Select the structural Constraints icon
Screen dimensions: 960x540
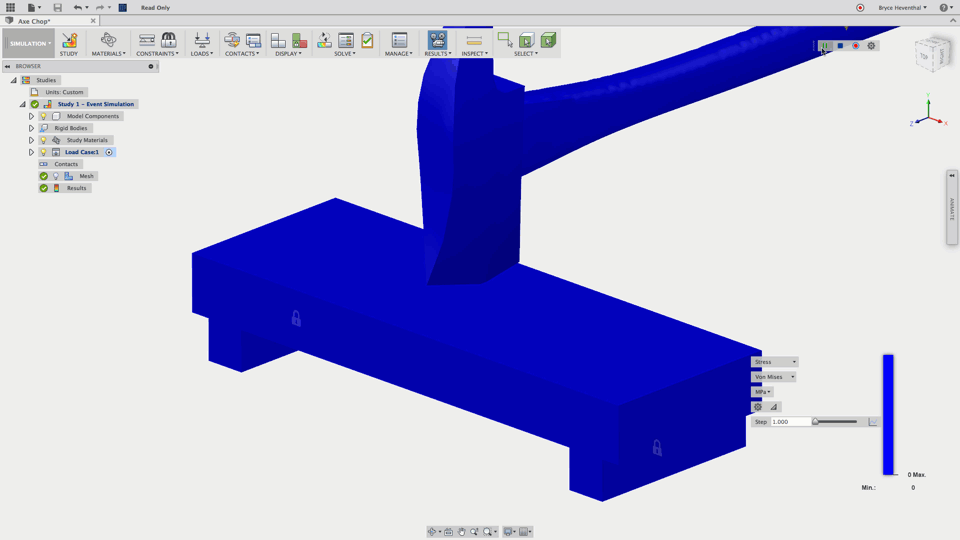pyautogui.click(x=147, y=40)
